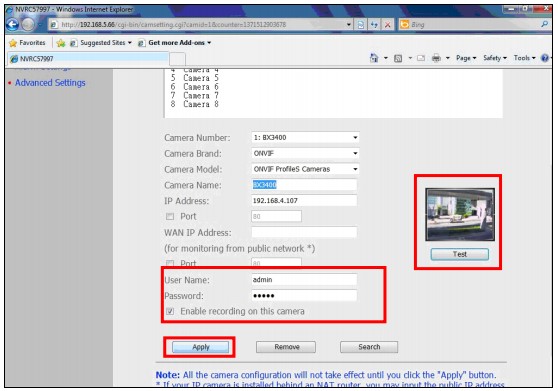The height and width of the screenshot is (391, 558).
Task: Open a new blank tab
Action: [177, 59]
